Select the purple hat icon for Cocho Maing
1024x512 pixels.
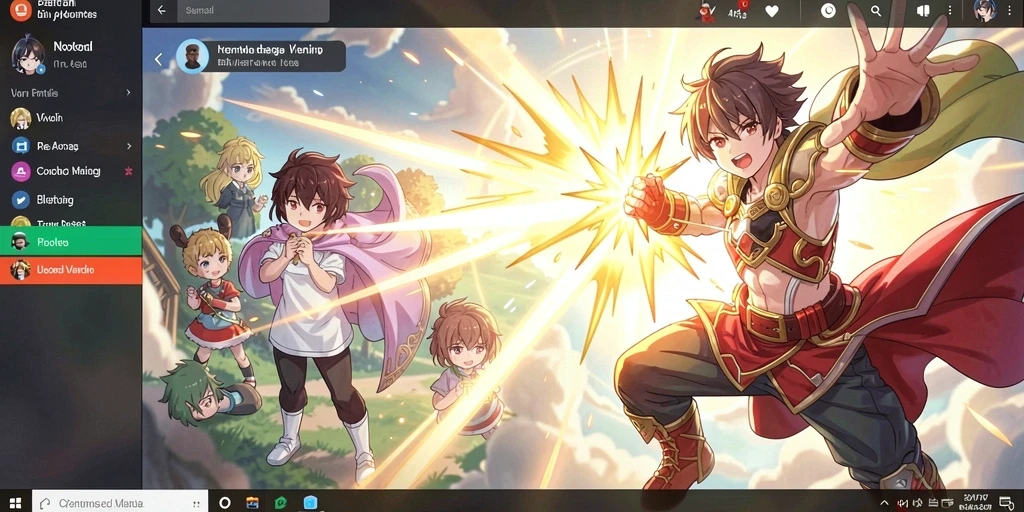click(21, 172)
